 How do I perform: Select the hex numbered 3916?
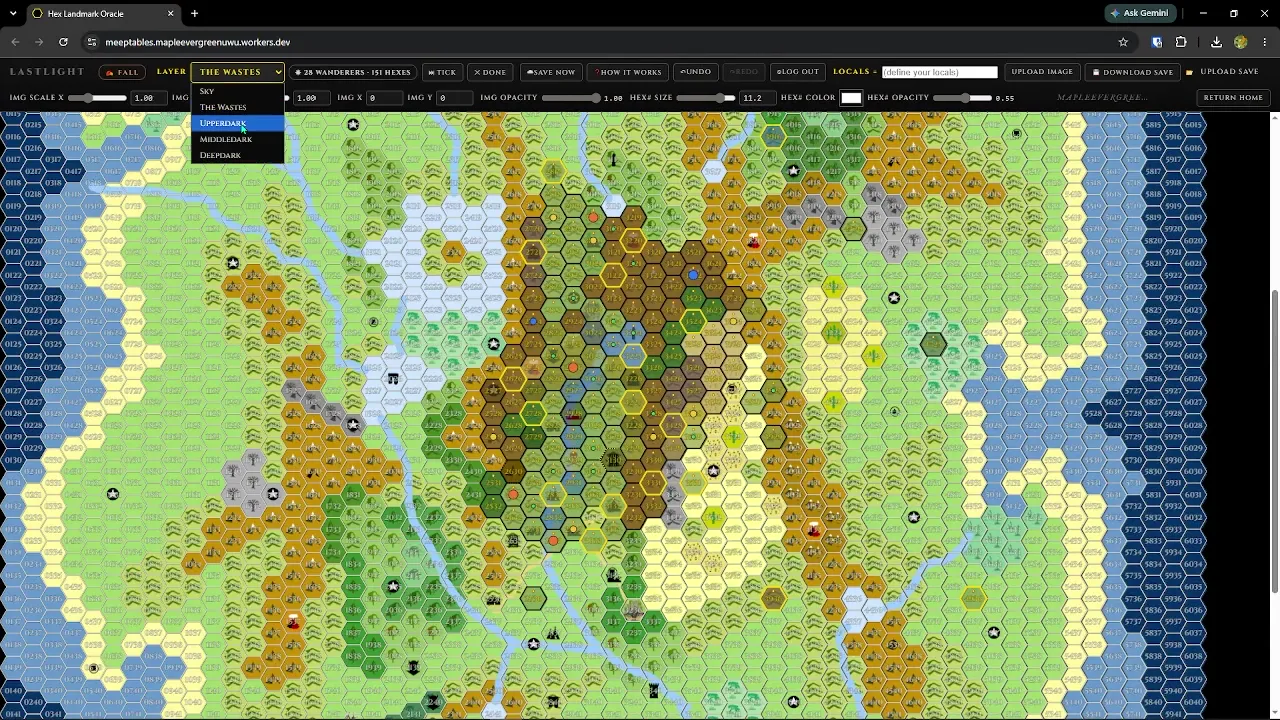tap(773, 137)
